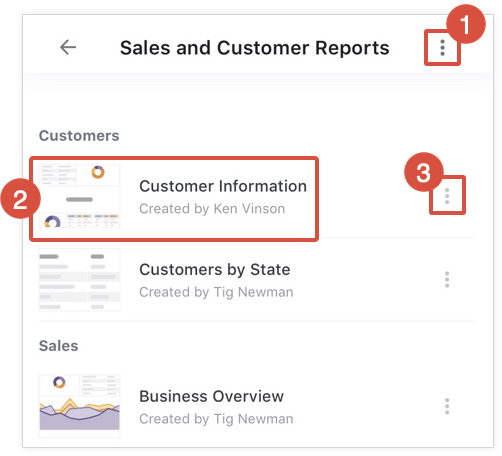Open the Business Overview report title

coord(211,396)
